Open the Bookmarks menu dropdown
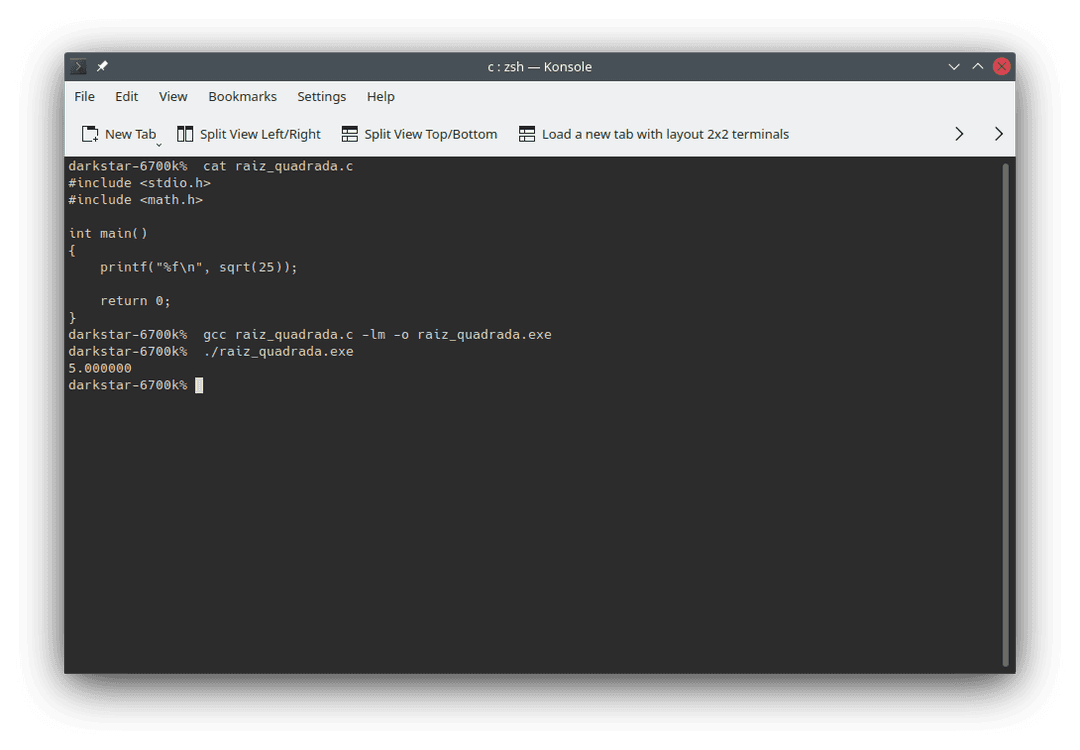The height and width of the screenshot is (750, 1080). (242, 96)
